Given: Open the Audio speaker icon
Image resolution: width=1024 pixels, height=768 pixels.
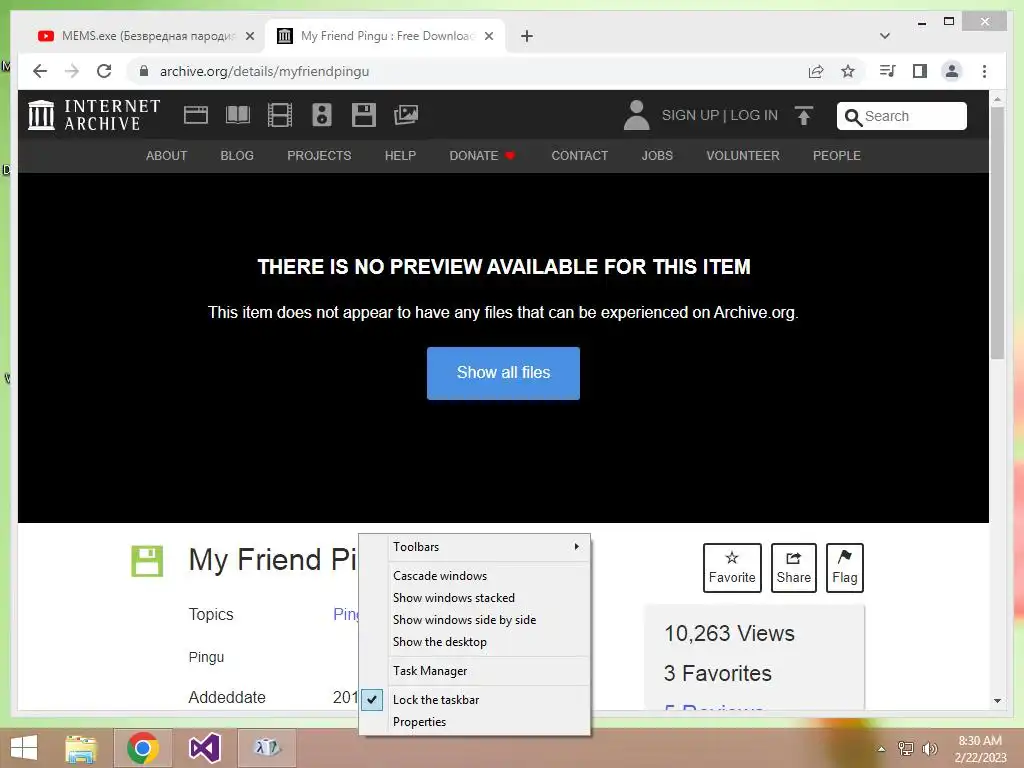Looking at the screenshot, I should click(x=321, y=115).
